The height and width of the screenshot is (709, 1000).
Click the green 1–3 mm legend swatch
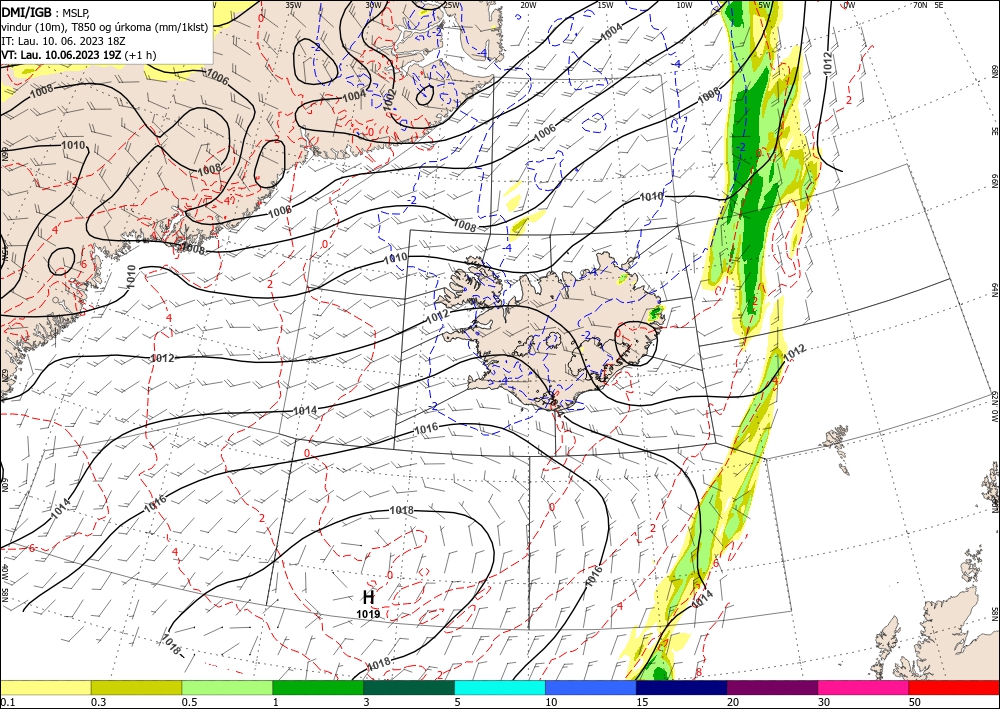pyautogui.click(x=318, y=687)
